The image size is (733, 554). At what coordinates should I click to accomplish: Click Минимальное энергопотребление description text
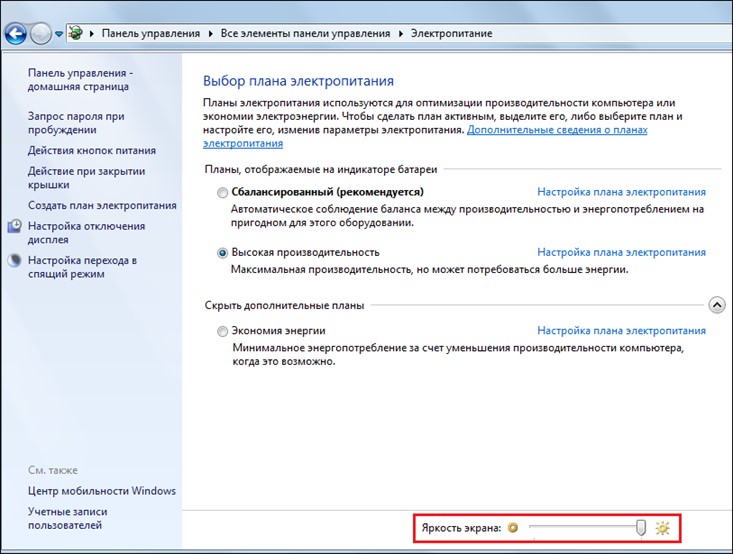click(458, 355)
